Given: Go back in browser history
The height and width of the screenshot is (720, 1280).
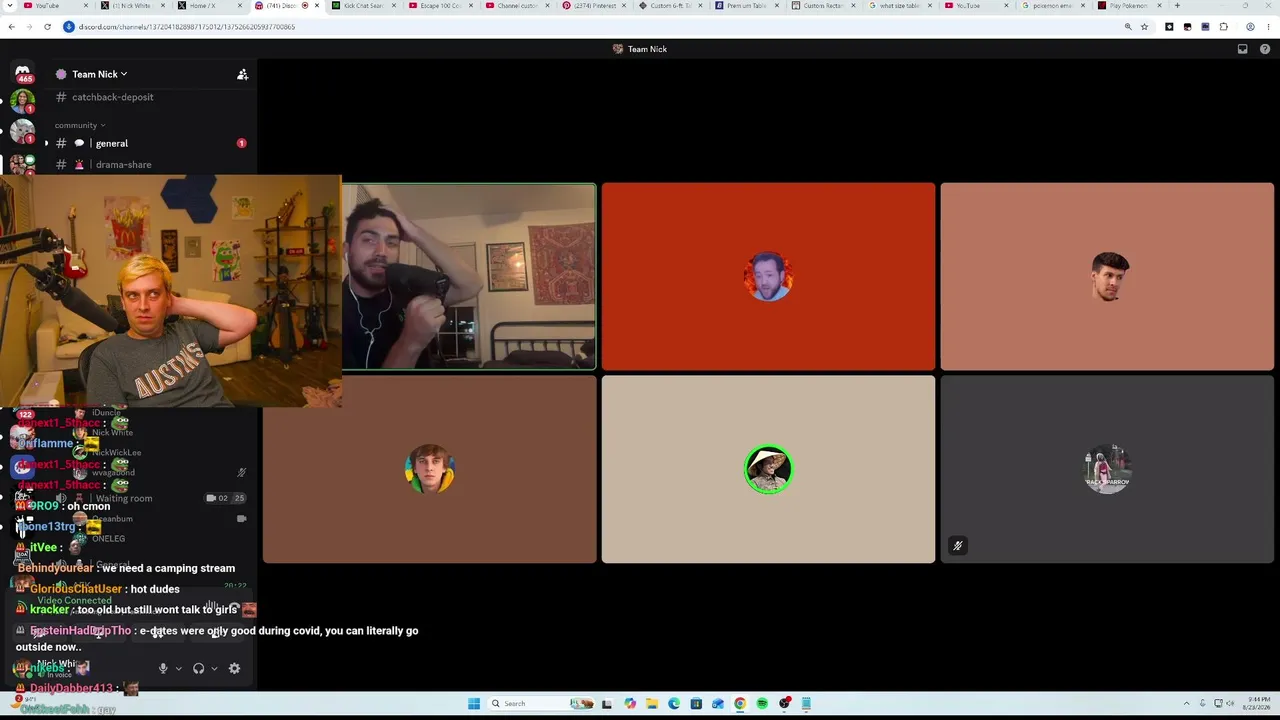Looking at the screenshot, I should coord(11,27).
